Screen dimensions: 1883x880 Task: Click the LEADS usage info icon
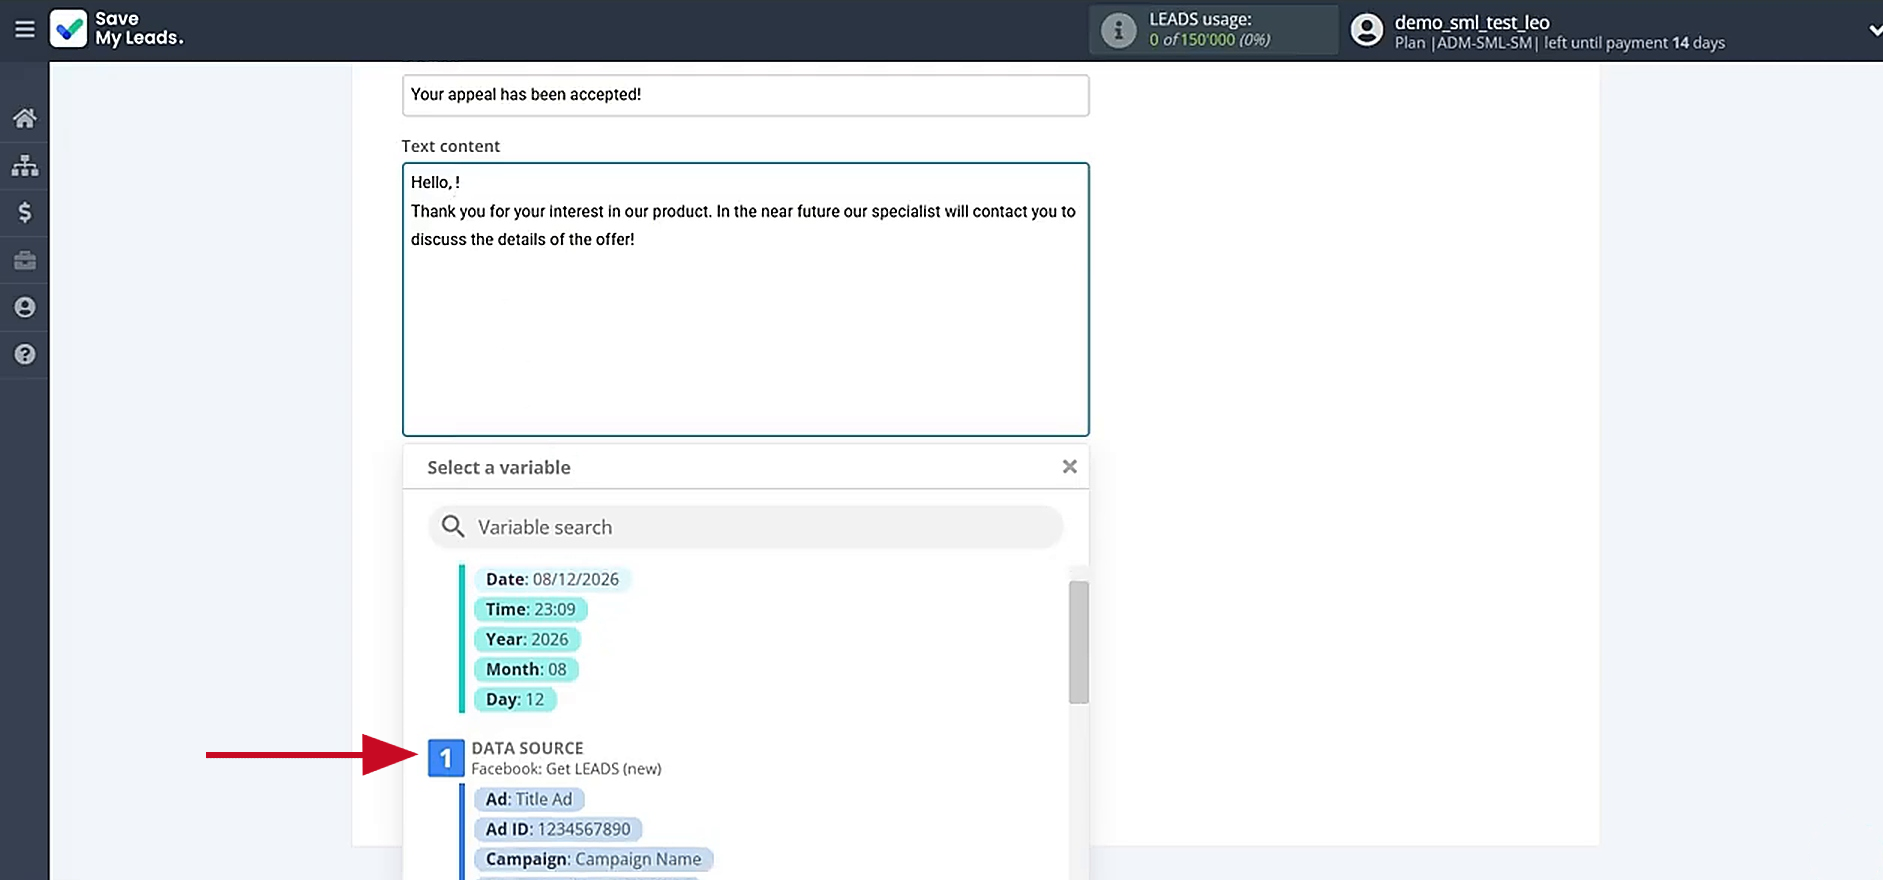[1118, 30]
